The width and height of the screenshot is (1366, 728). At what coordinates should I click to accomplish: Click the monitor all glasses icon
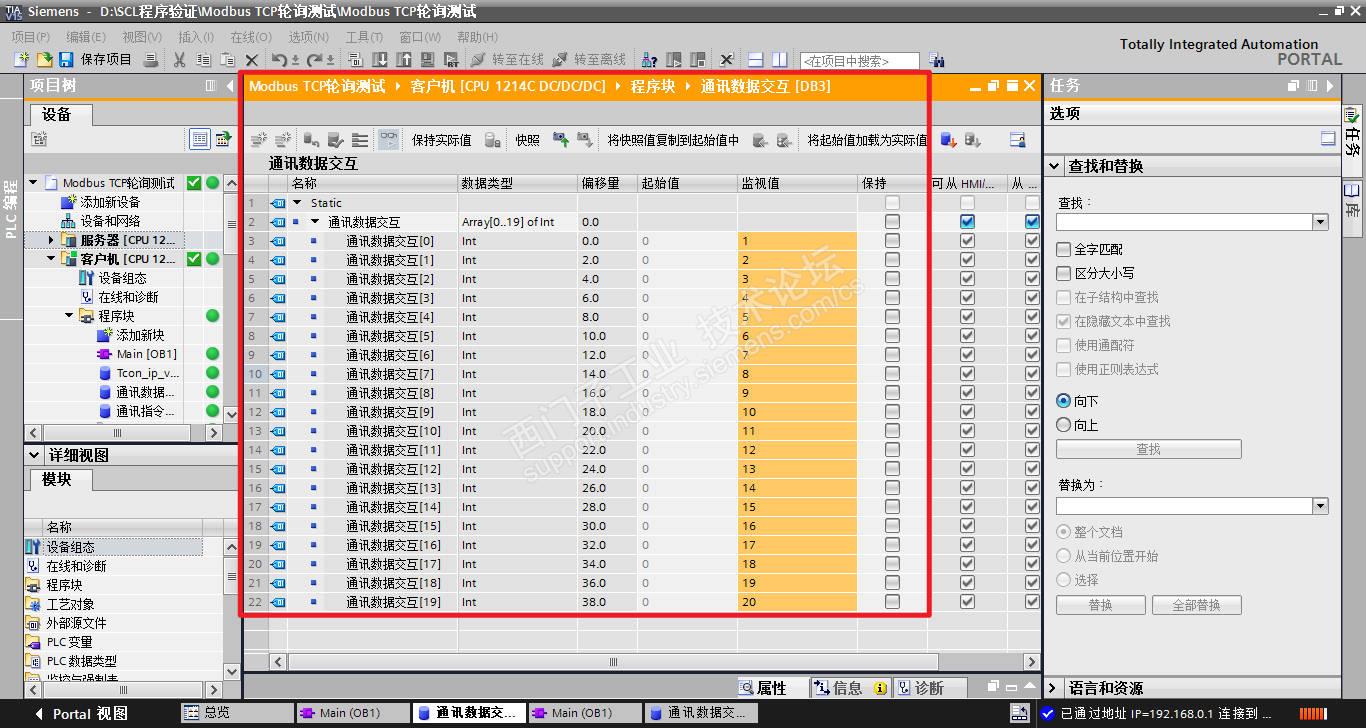(x=388, y=140)
